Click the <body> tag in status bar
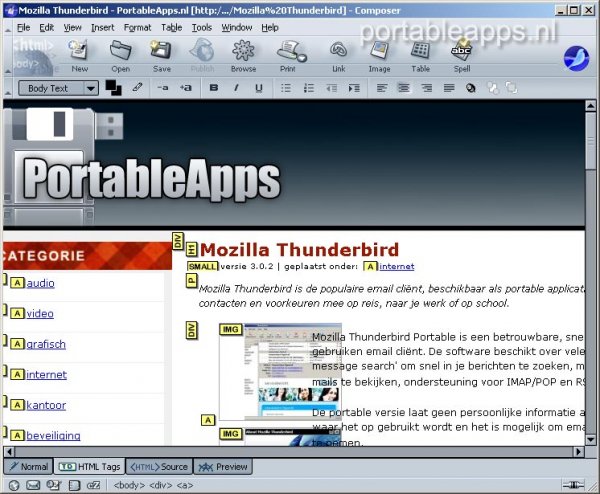 click(x=129, y=485)
